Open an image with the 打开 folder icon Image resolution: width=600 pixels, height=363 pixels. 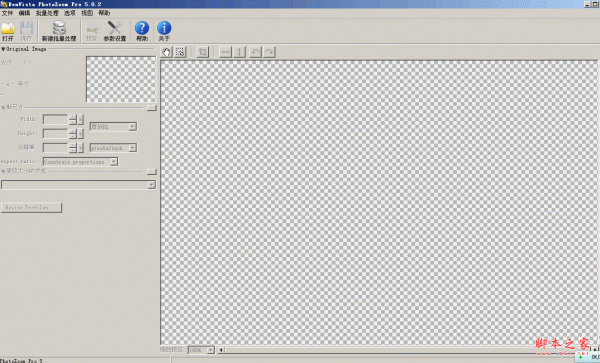(8, 31)
